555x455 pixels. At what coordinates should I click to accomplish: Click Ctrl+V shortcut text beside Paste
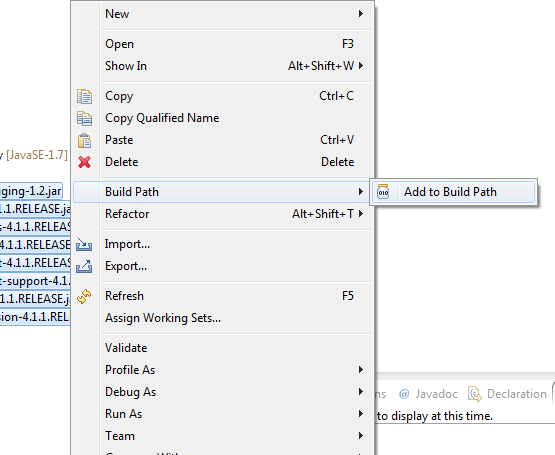coord(337,140)
